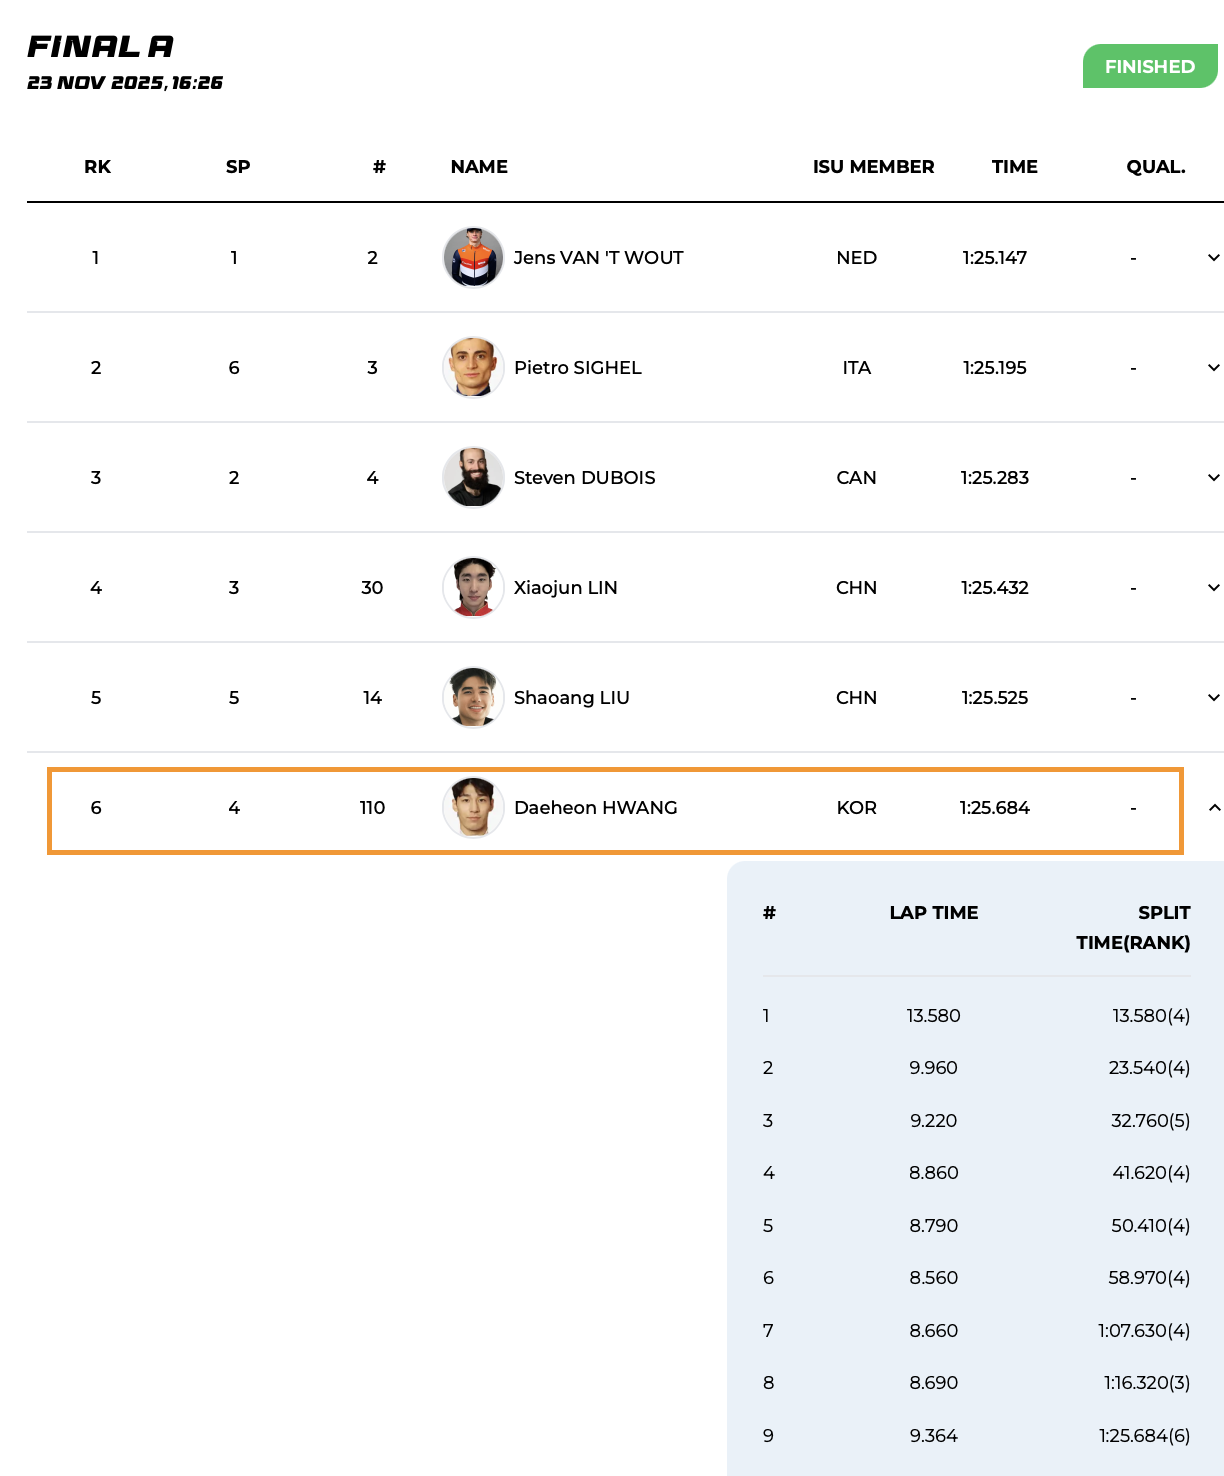Click Steven DUBOIS's profile photo
The image size is (1224, 1476).
pyautogui.click(x=473, y=477)
